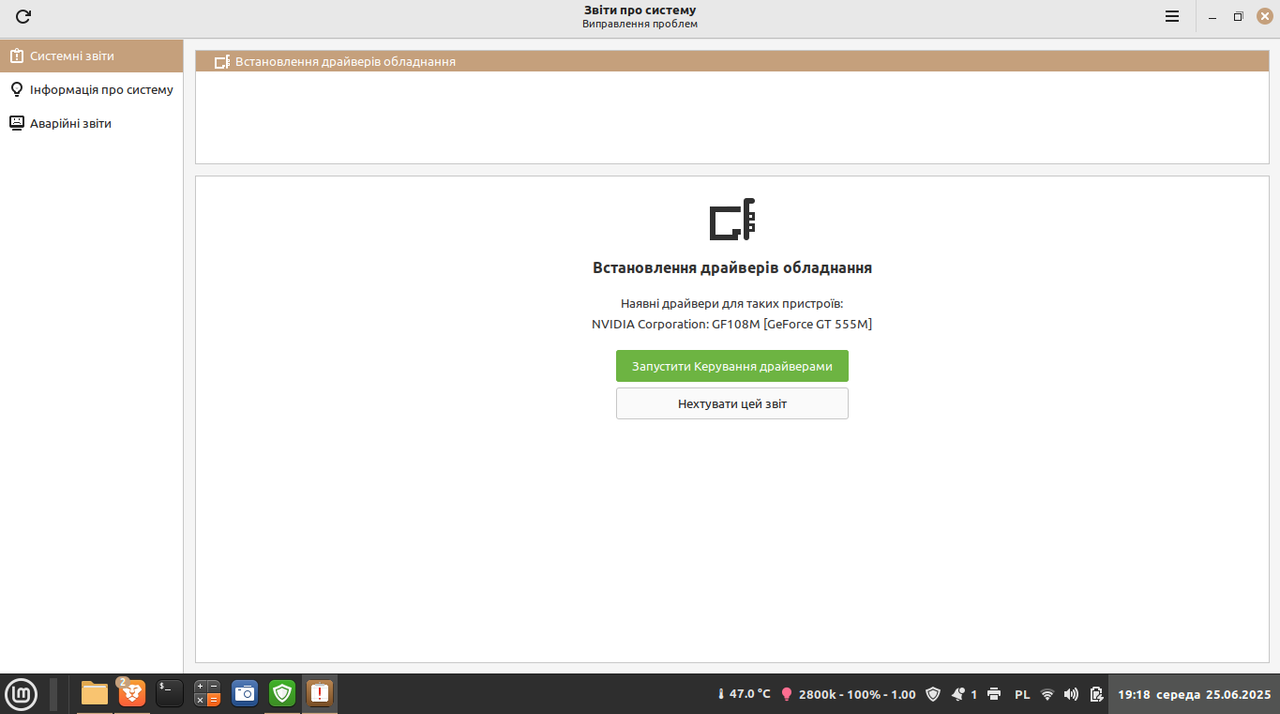This screenshot has height=714, width=1280.
Task: Click Нехтувати цей звіт button
Action: [732, 404]
